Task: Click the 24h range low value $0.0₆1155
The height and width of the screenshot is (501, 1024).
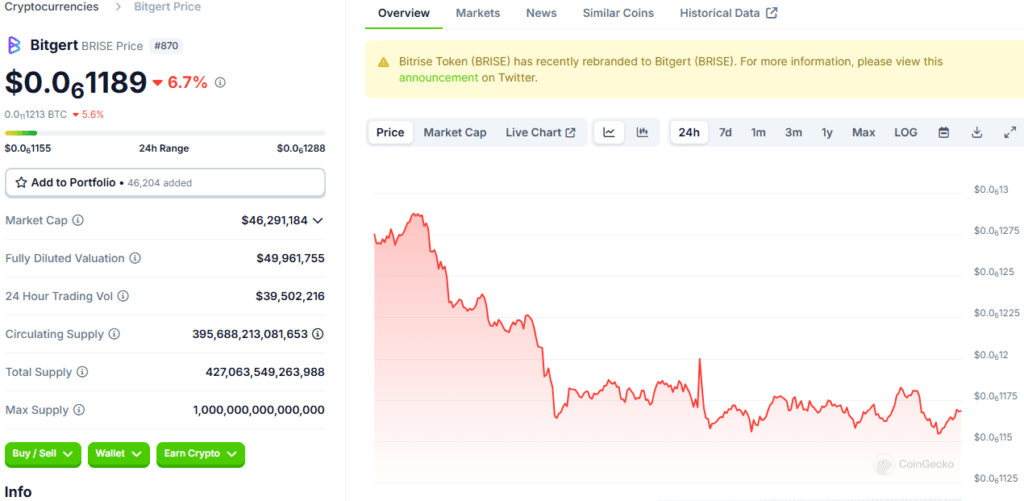Action: click(x=28, y=148)
